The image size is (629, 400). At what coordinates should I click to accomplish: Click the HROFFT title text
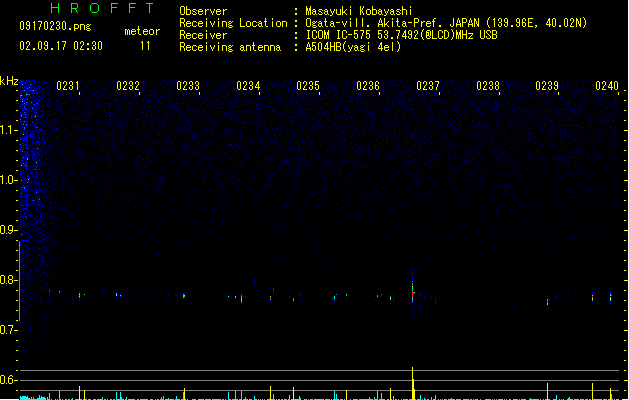tap(102, 8)
